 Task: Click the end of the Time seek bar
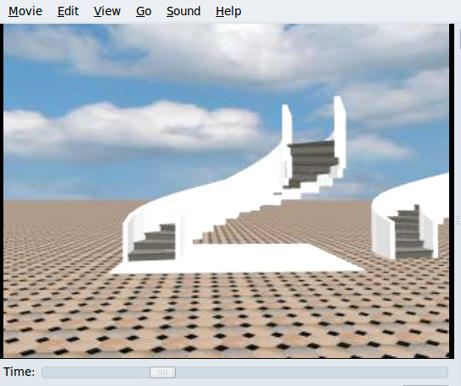445,372
